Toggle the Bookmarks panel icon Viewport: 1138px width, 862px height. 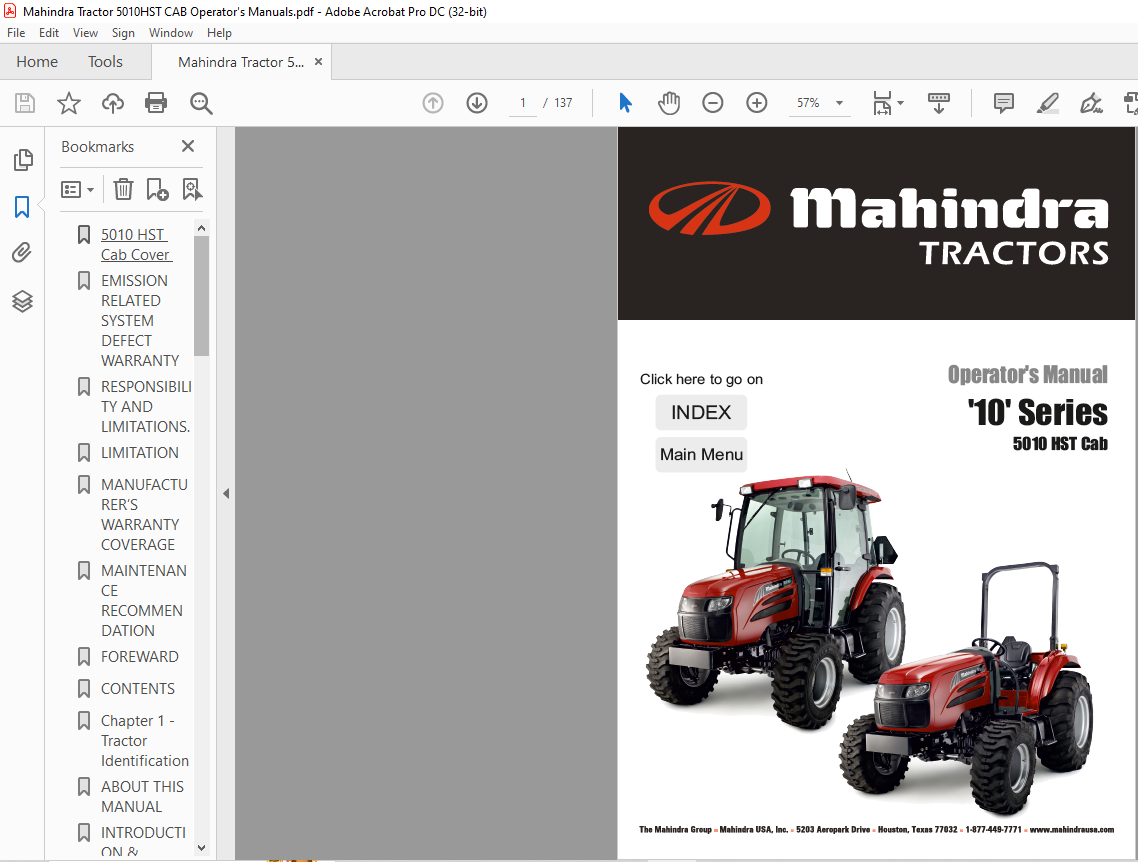pos(22,207)
